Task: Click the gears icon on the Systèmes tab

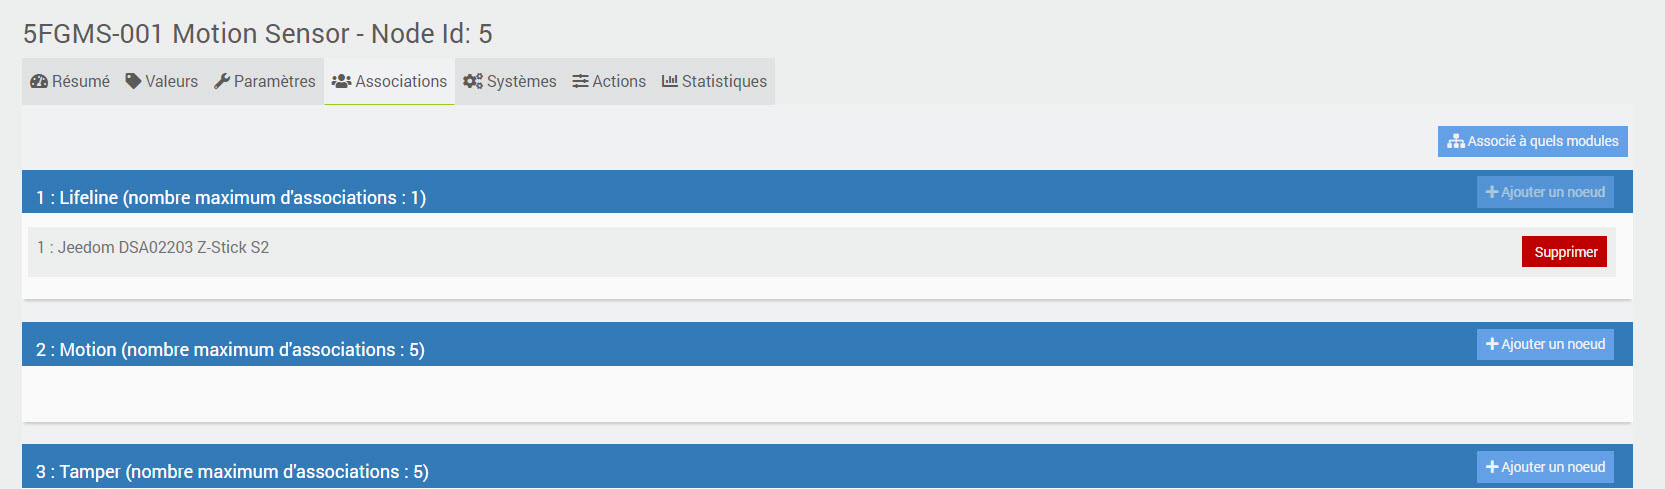Action: coord(473,82)
